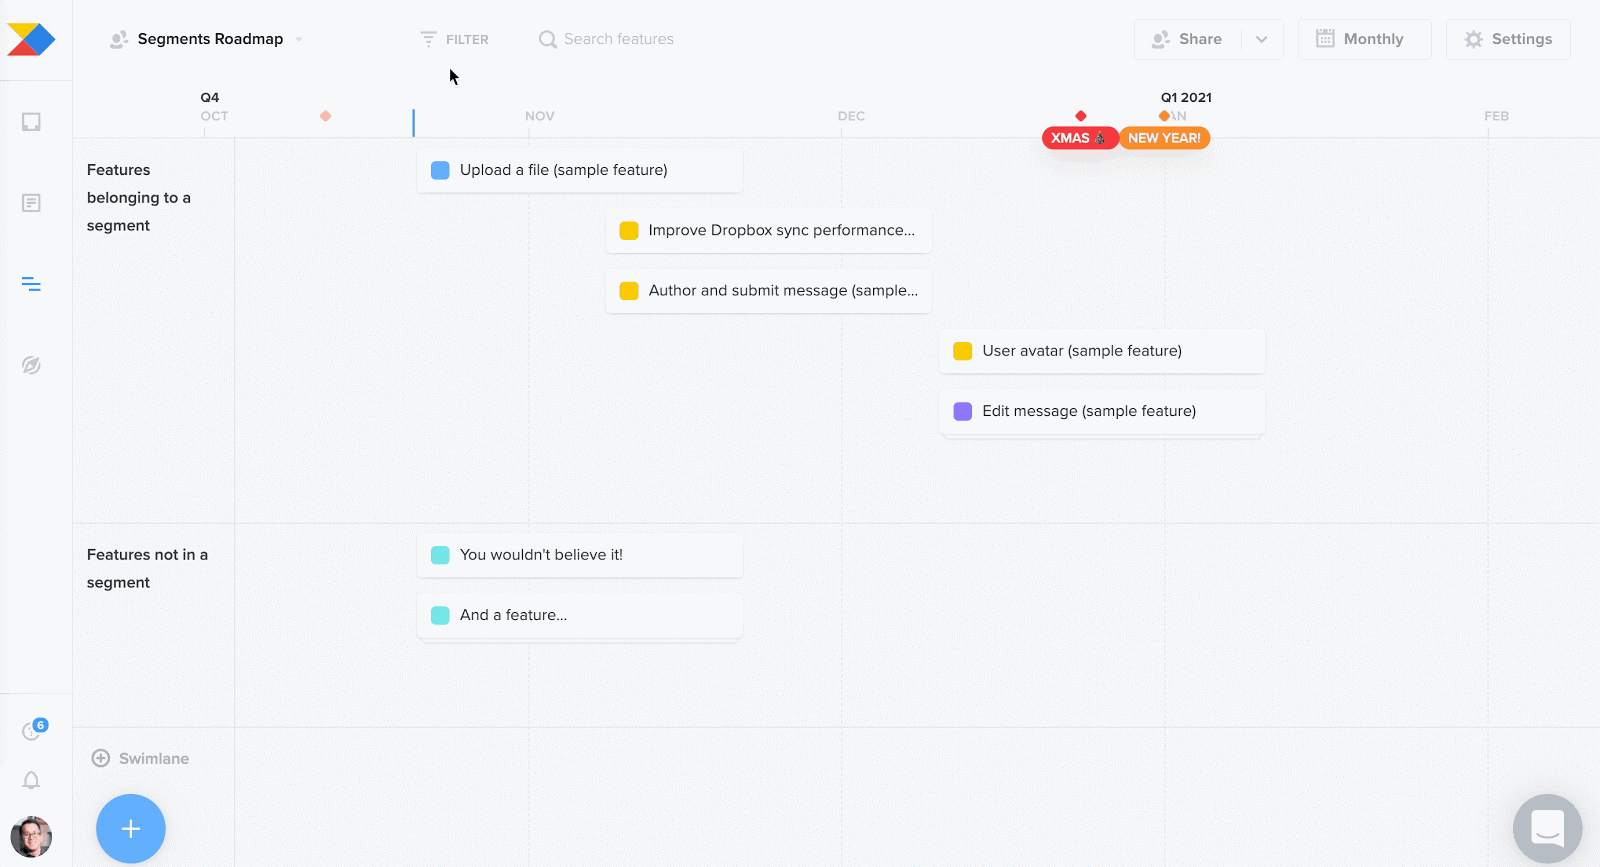Open the roadmap timeline icon in sidebar

(31, 284)
